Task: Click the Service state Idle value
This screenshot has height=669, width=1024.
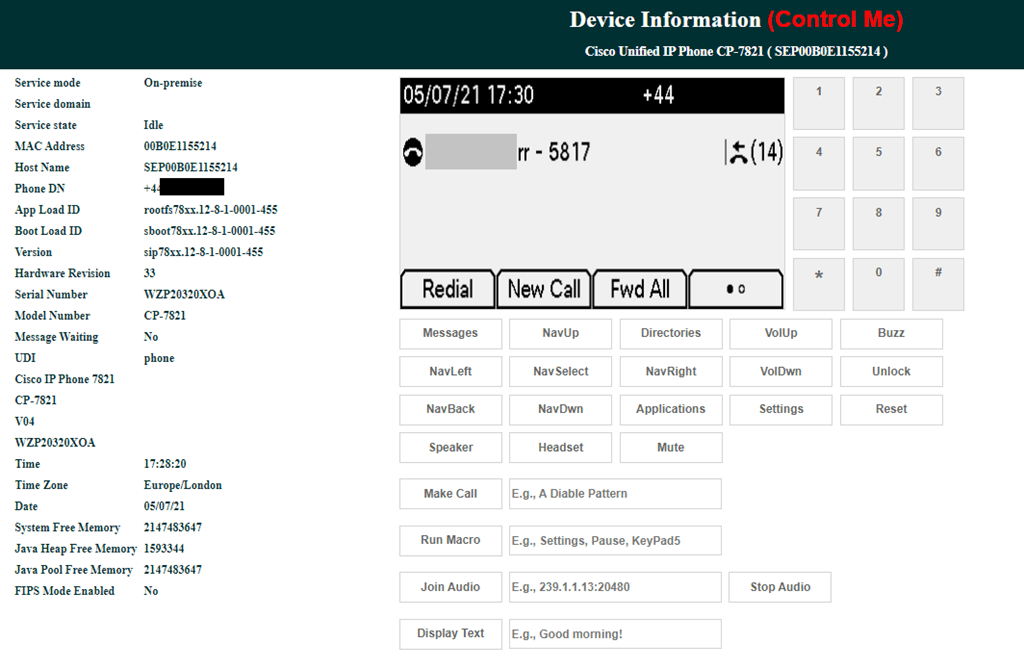Action: (x=153, y=125)
